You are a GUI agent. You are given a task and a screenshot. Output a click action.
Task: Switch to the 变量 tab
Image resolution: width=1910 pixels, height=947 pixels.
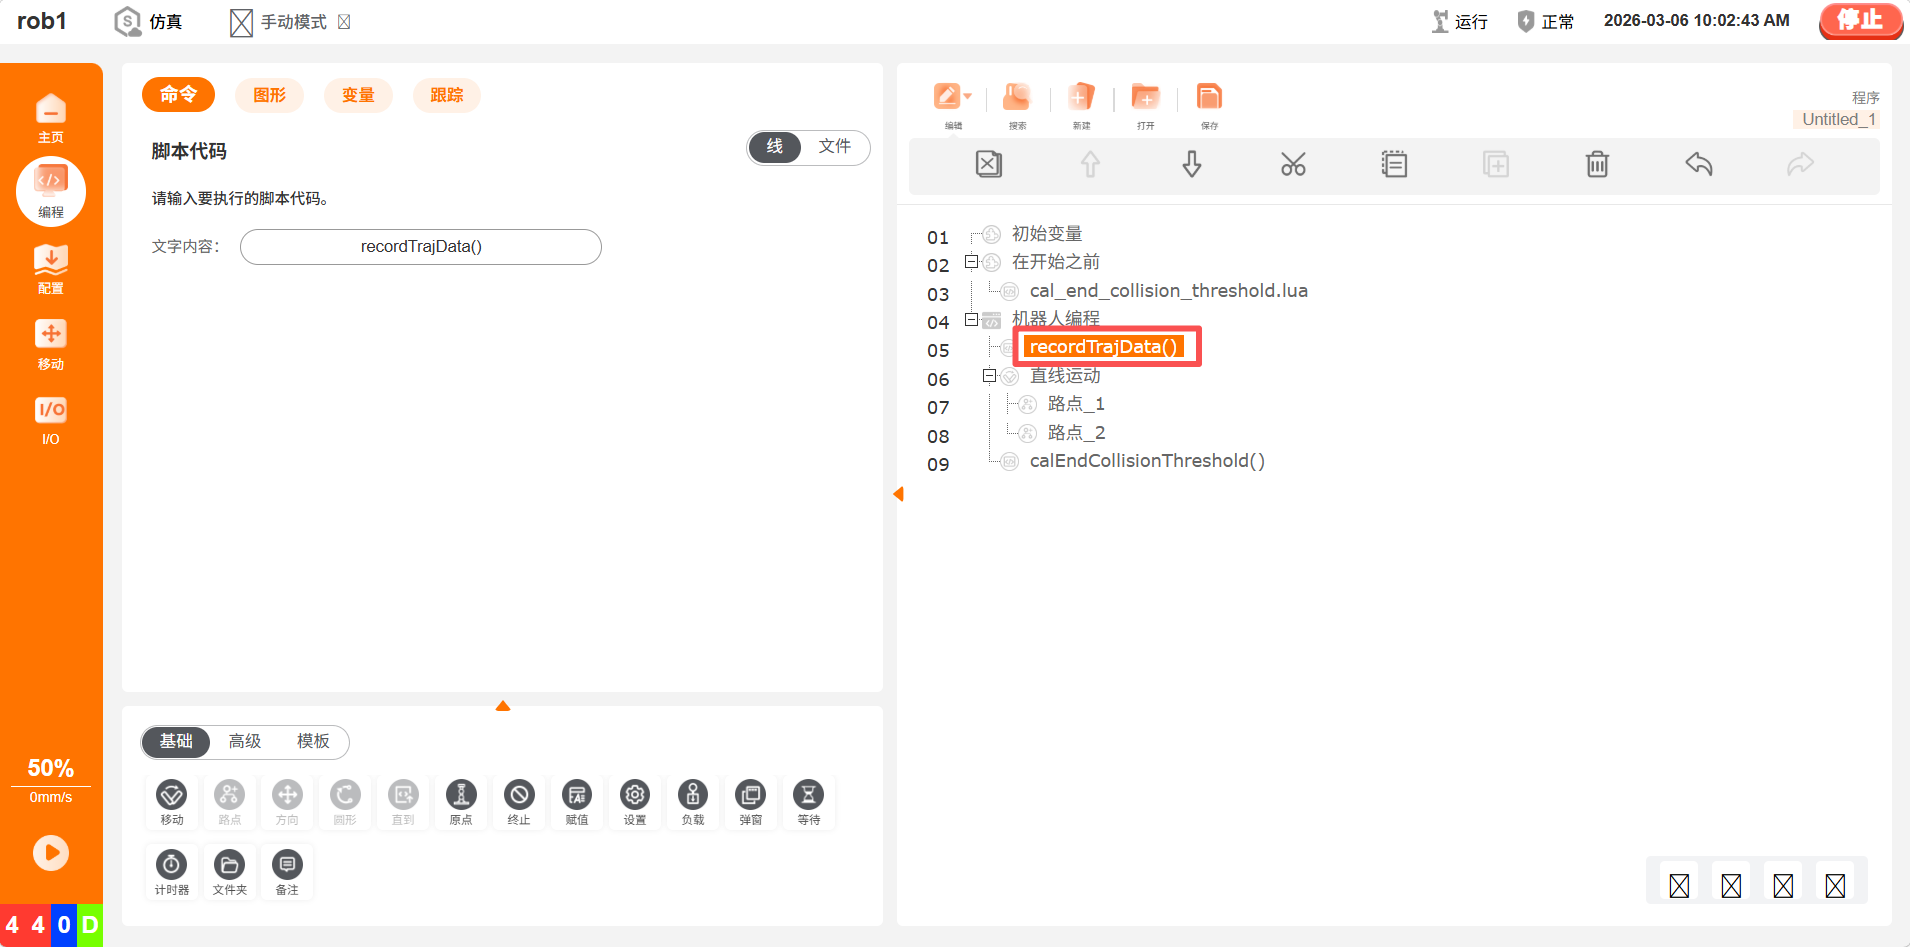pos(358,95)
